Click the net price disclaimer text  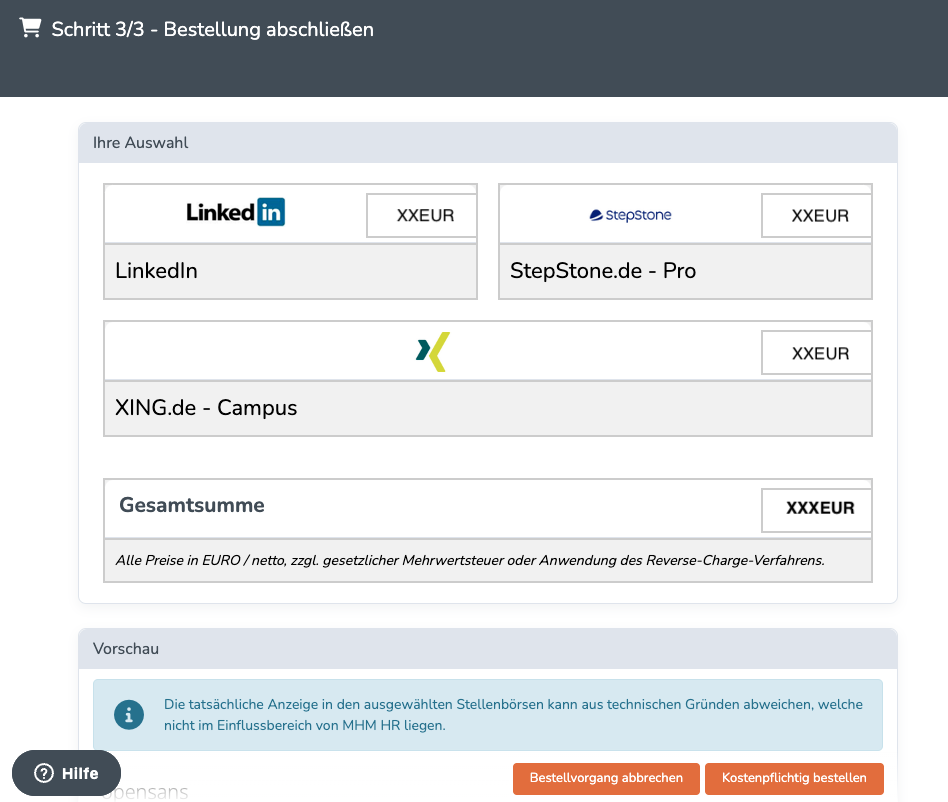click(x=470, y=560)
